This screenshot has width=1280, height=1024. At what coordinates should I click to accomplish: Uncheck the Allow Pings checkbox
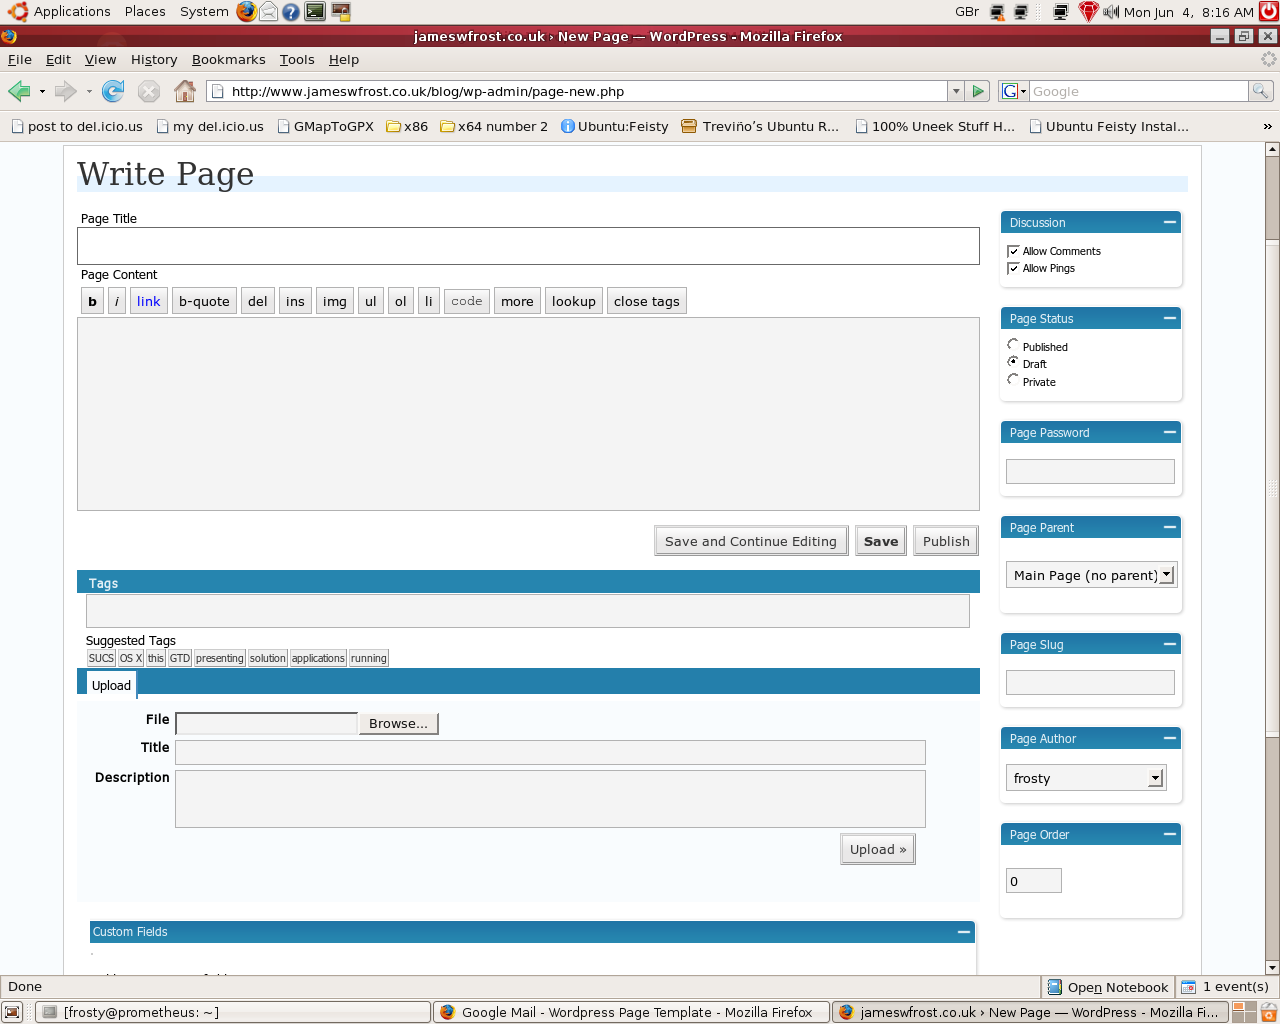(1013, 268)
